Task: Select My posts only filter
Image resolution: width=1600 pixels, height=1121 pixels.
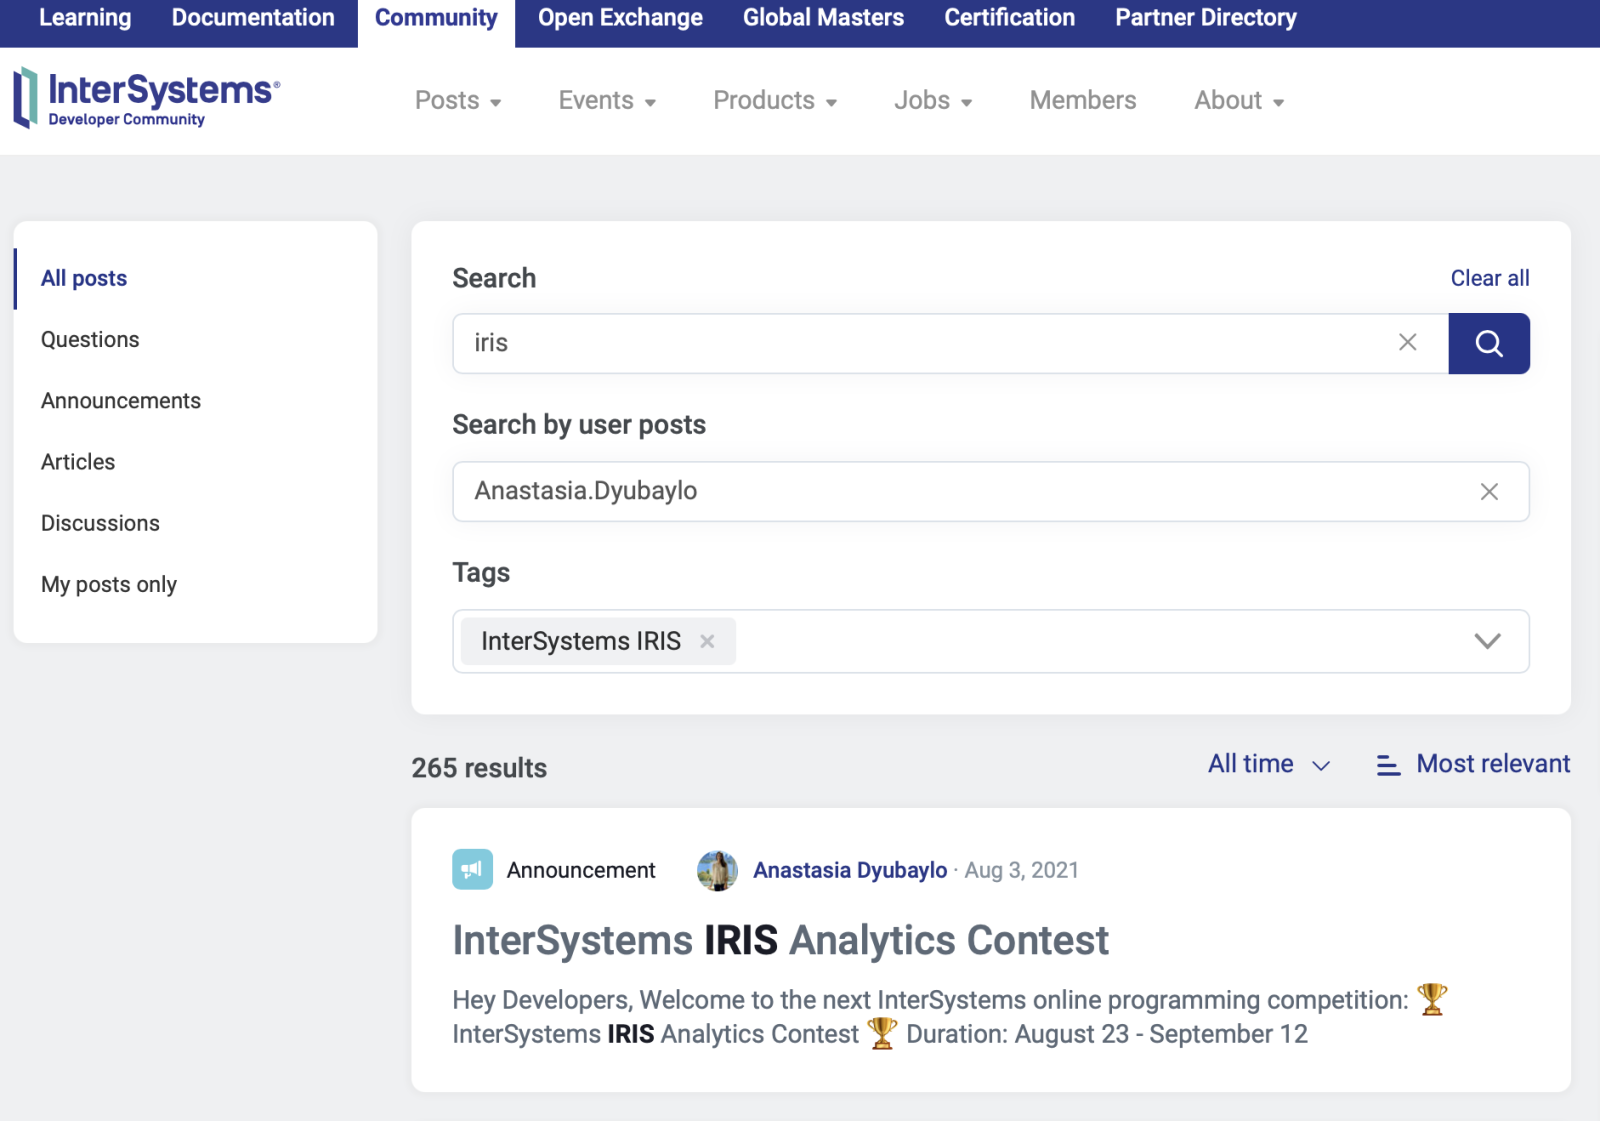Action: point(109,585)
